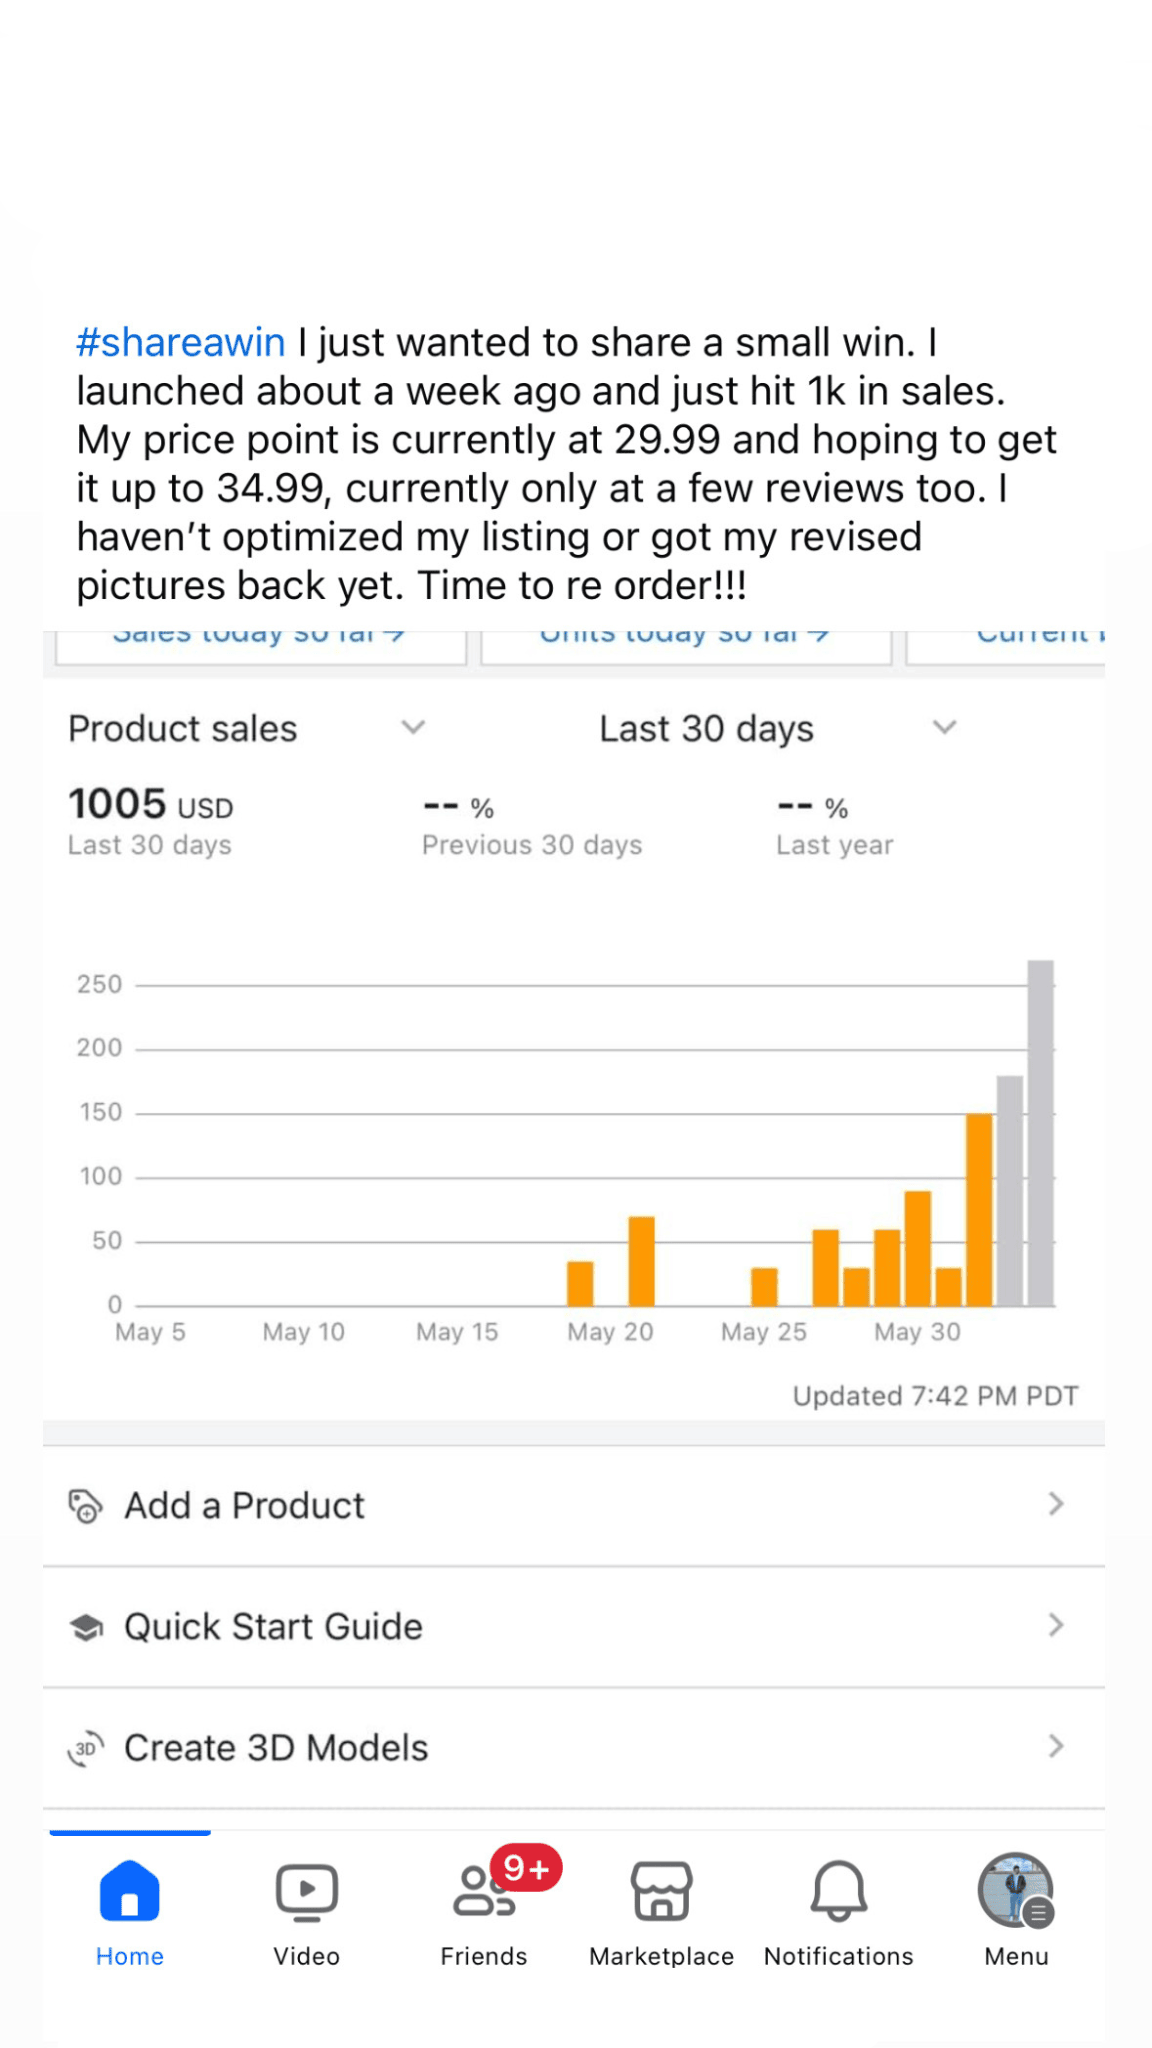Open the Marketplace storefront icon

(x=661, y=1891)
